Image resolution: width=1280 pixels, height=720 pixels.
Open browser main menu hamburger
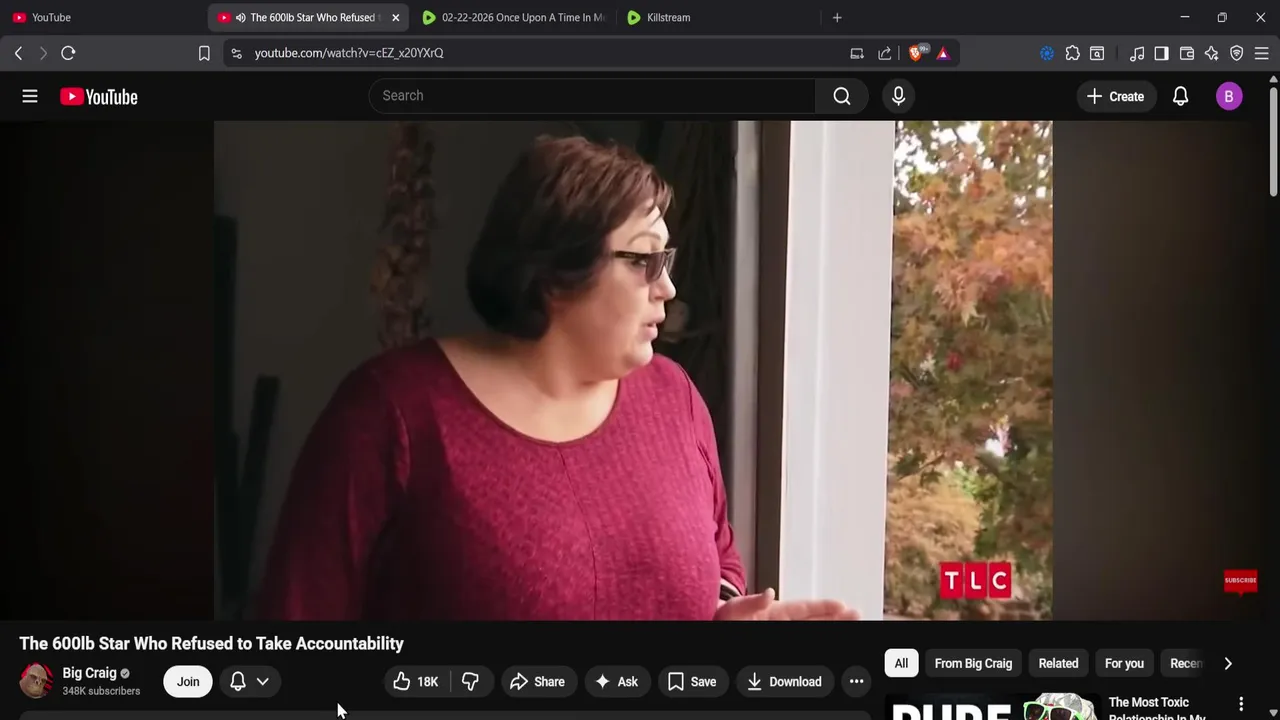[x=1262, y=53]
